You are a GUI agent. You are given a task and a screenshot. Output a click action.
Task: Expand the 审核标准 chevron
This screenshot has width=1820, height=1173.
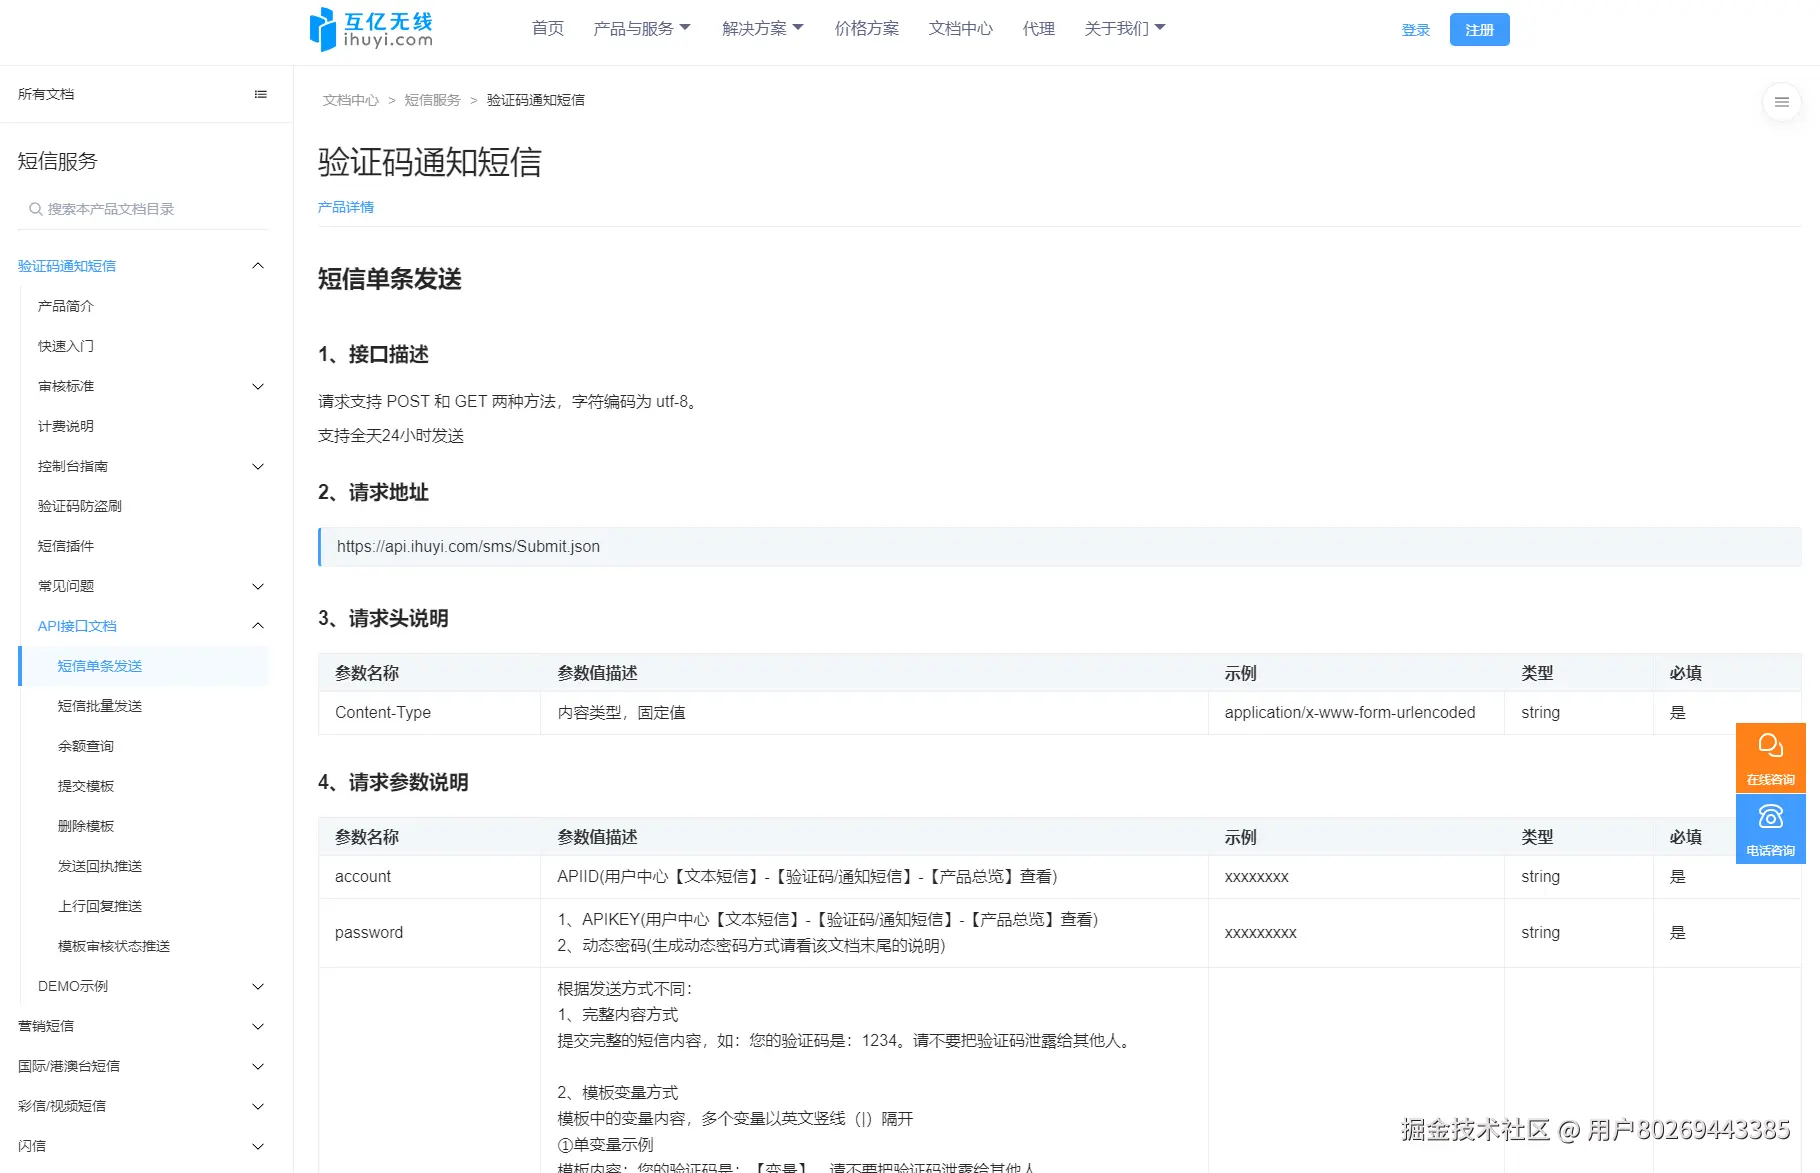coord(258,386)
